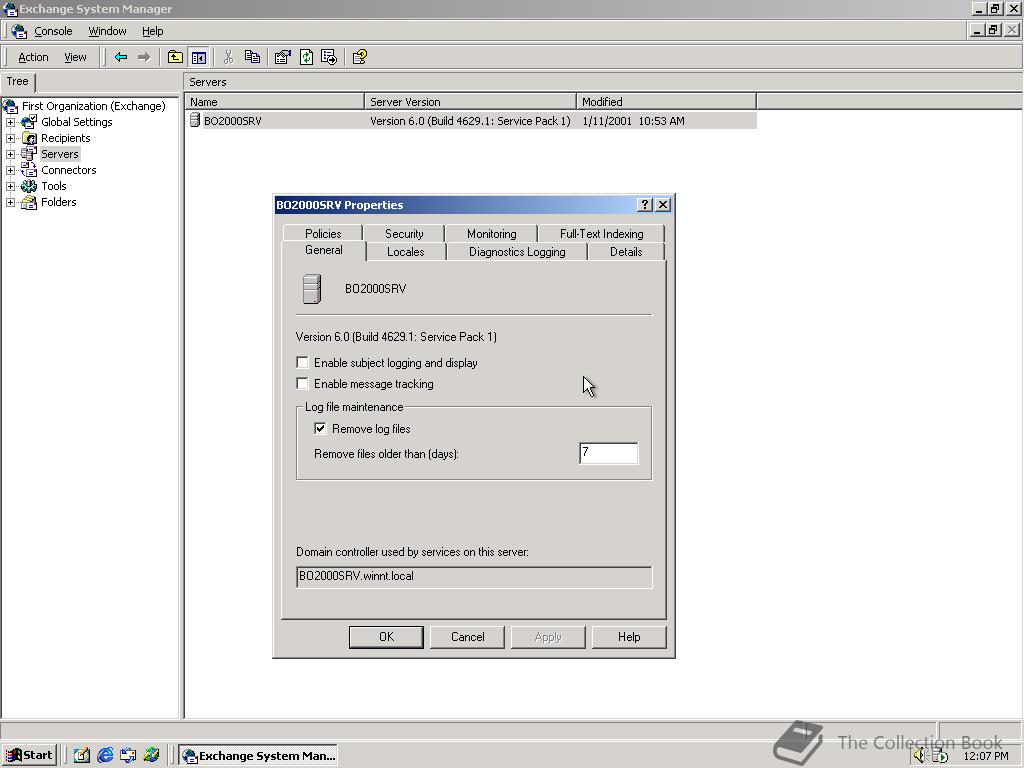
Task: Click the Start button
Action: tap(29, 756)
